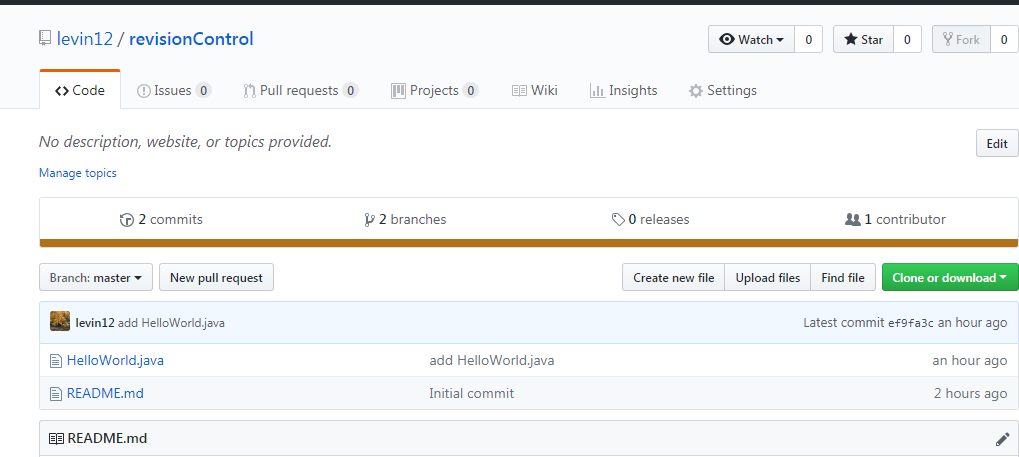1019x457 pixels.
Task: Open the README.md file in the file list
Action: pyautogui.click(x=105, y=393)
